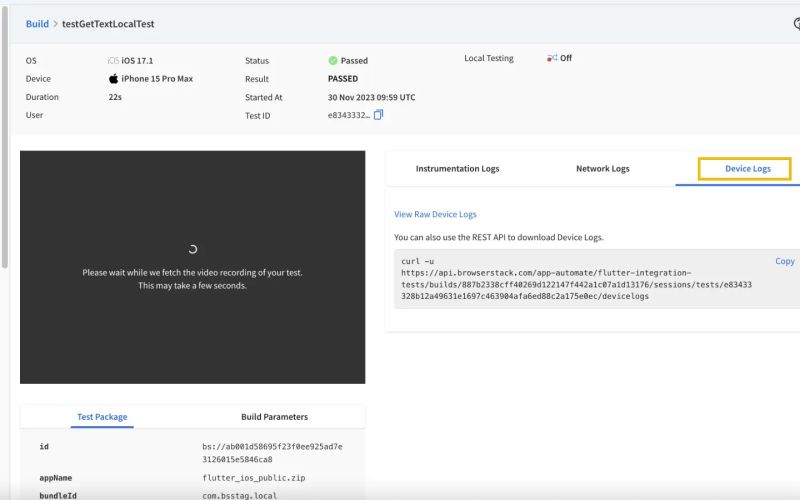Click the loading spinner icon in video
Image resolution: width=800 pixels, height=500 pixels.
click(x=192, y=249)
